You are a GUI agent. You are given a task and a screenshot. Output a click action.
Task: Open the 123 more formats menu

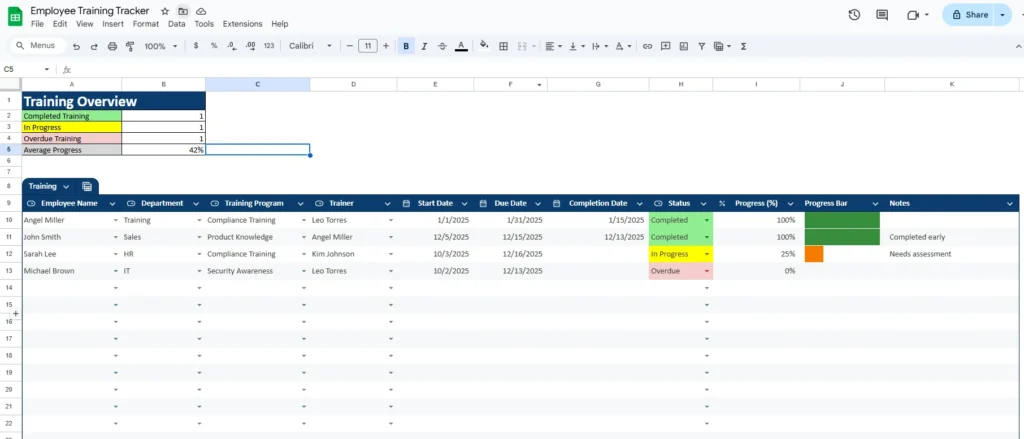[x=269, y=46]
